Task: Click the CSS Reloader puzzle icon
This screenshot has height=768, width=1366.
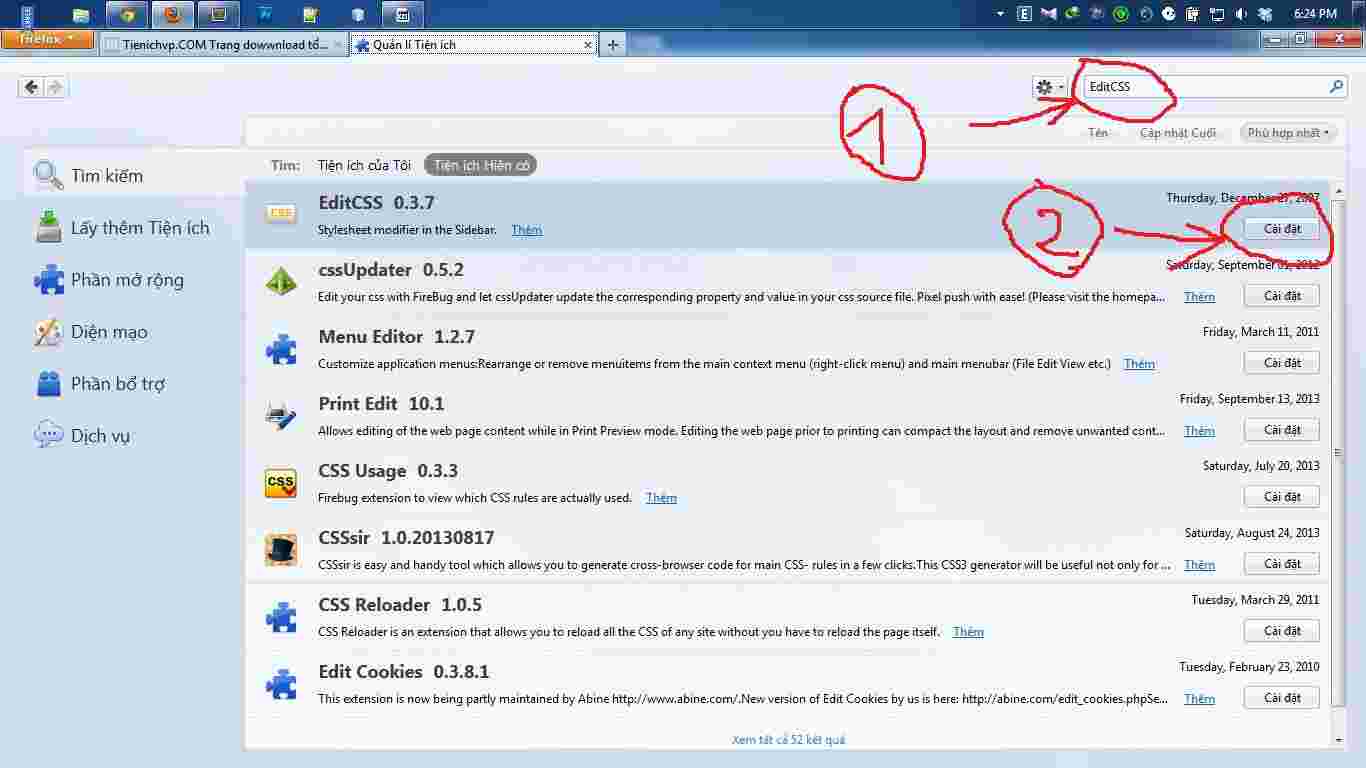Action: point(281,617)
